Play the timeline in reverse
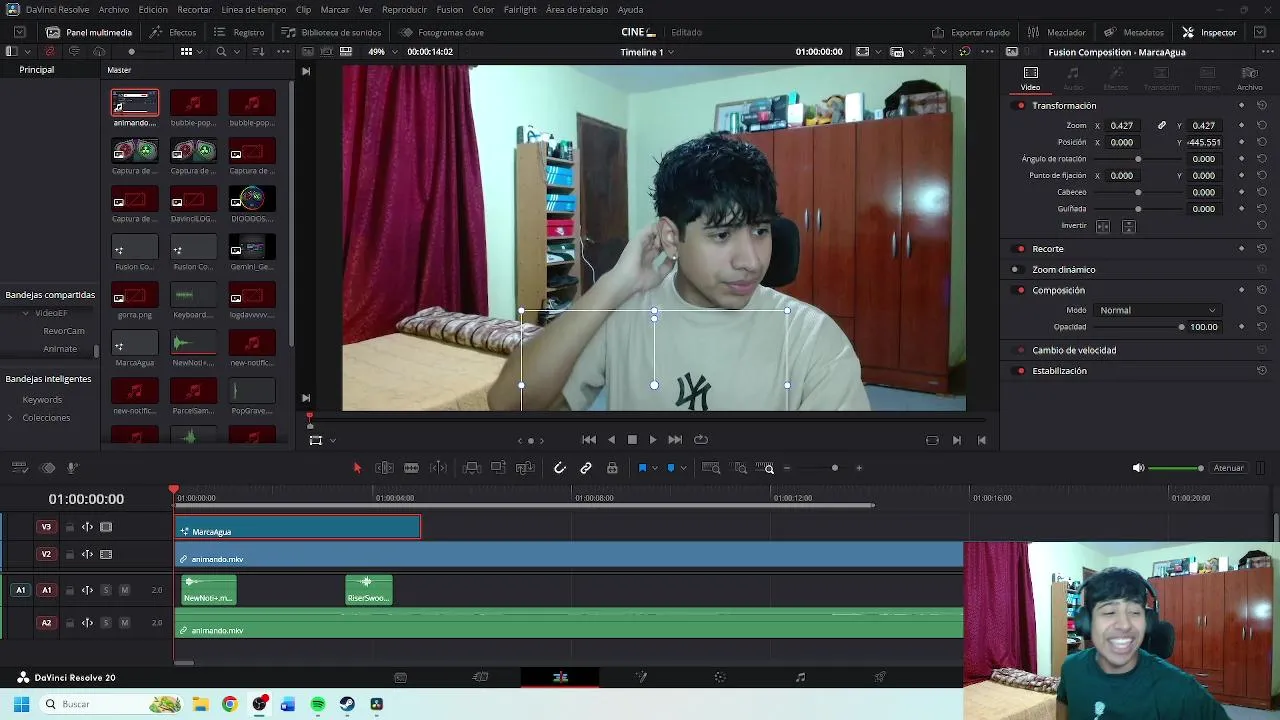The width and height of the screenshot is (1280, 720). tap(612, 440)
